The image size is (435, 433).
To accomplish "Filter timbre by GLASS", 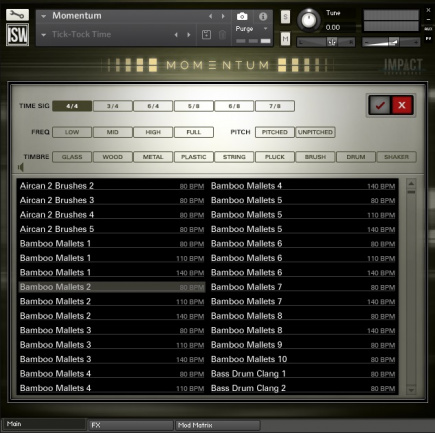I will click(x=72, y=157).
